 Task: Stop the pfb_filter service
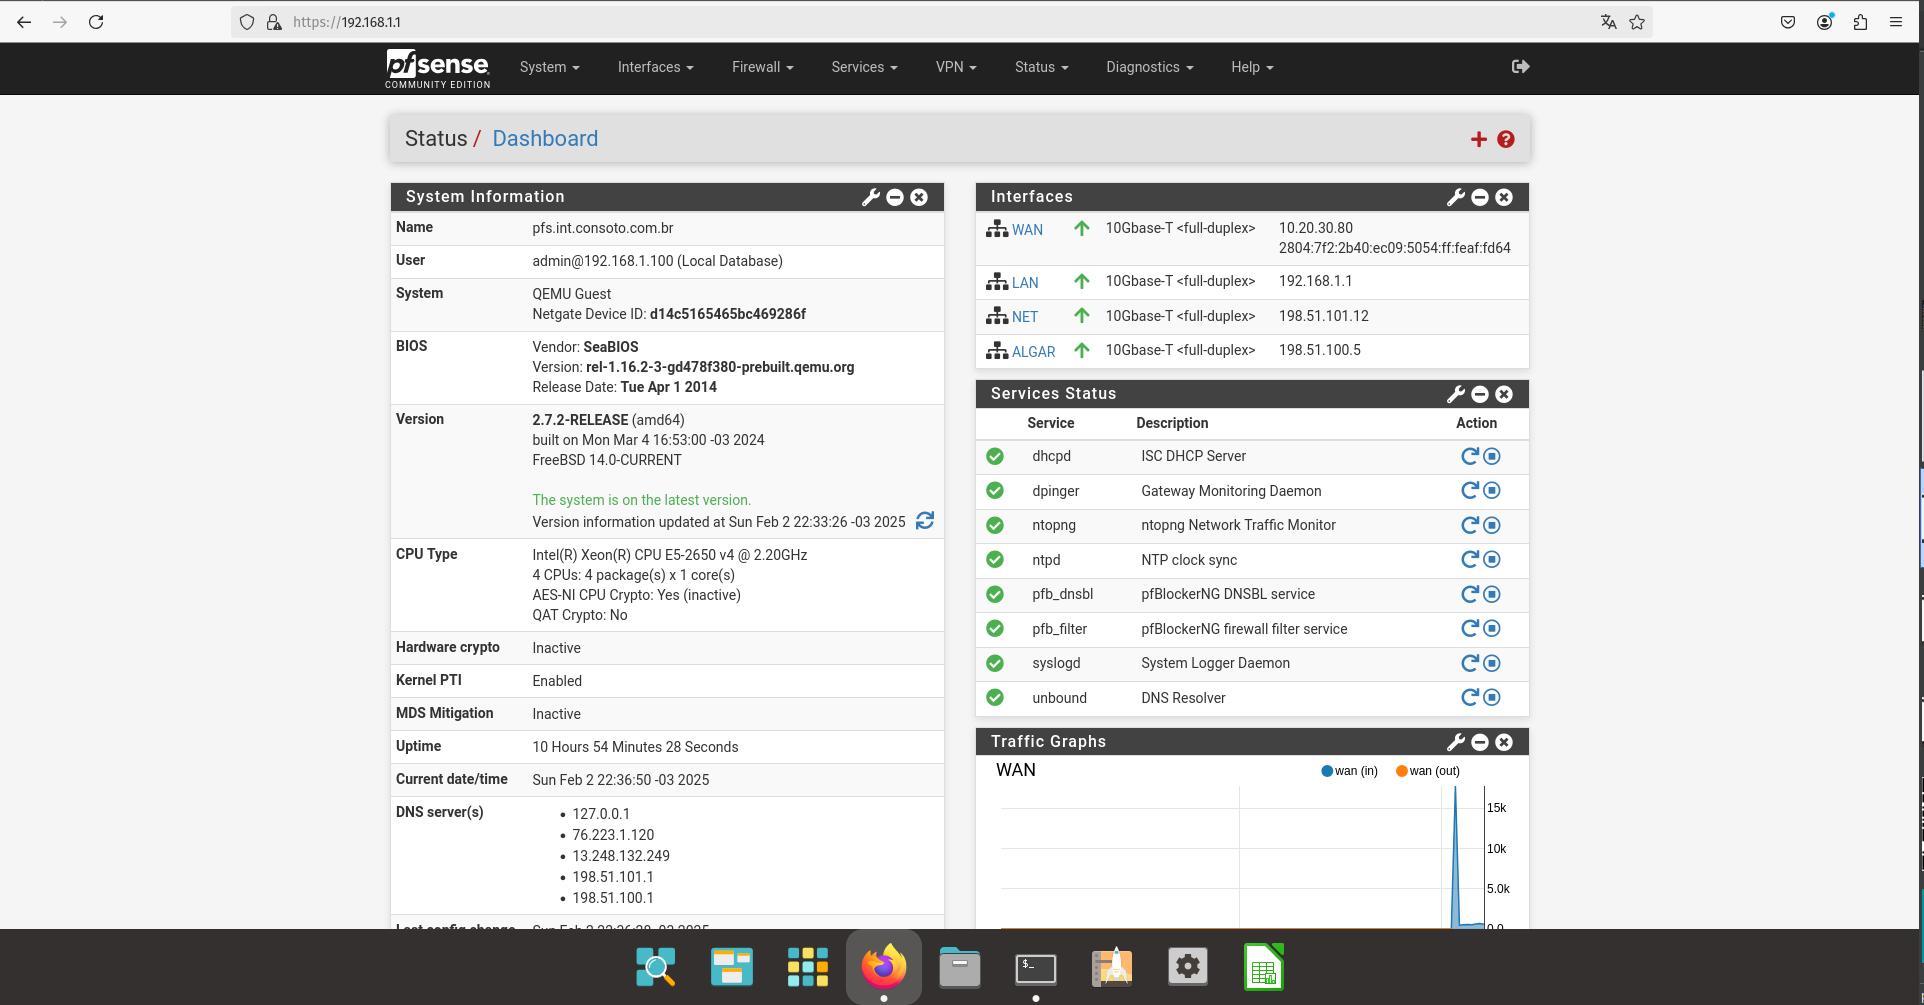tap(1491, 628)
